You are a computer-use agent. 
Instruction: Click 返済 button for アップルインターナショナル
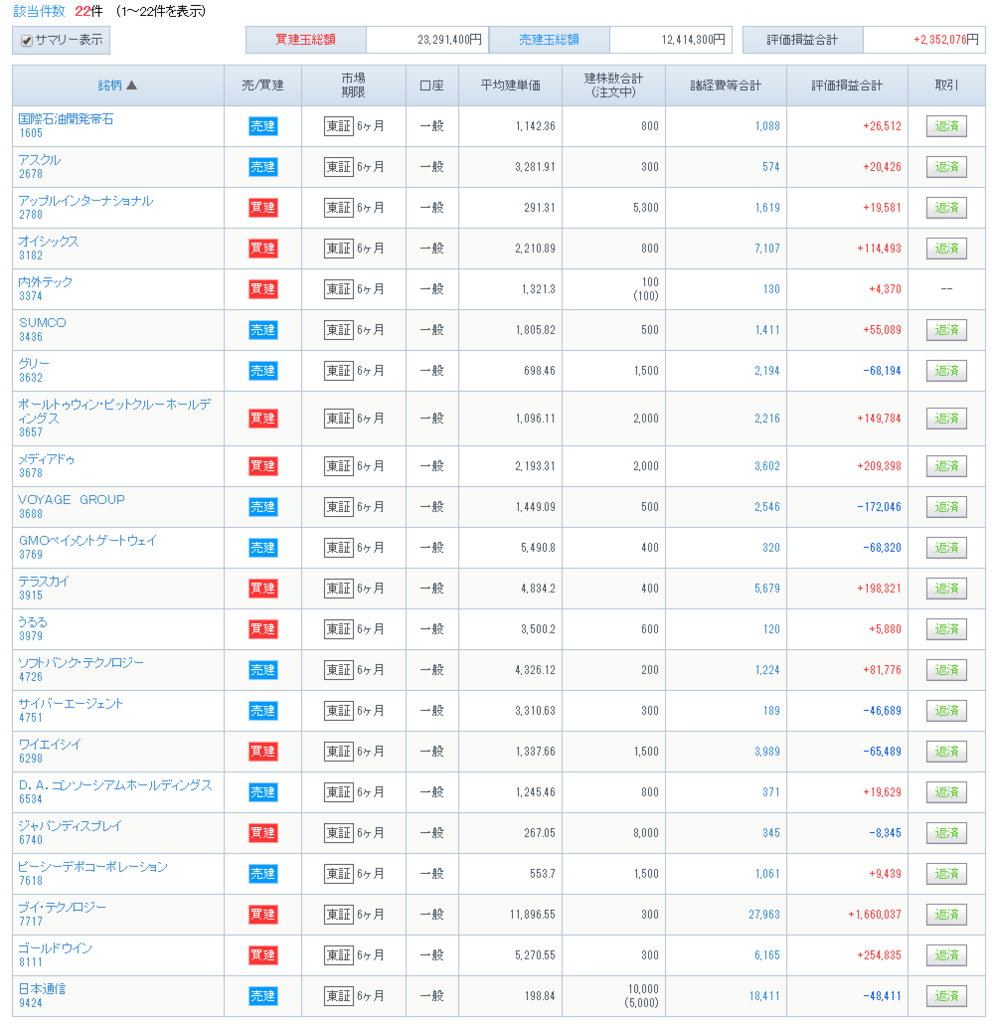tap(946, 208)
